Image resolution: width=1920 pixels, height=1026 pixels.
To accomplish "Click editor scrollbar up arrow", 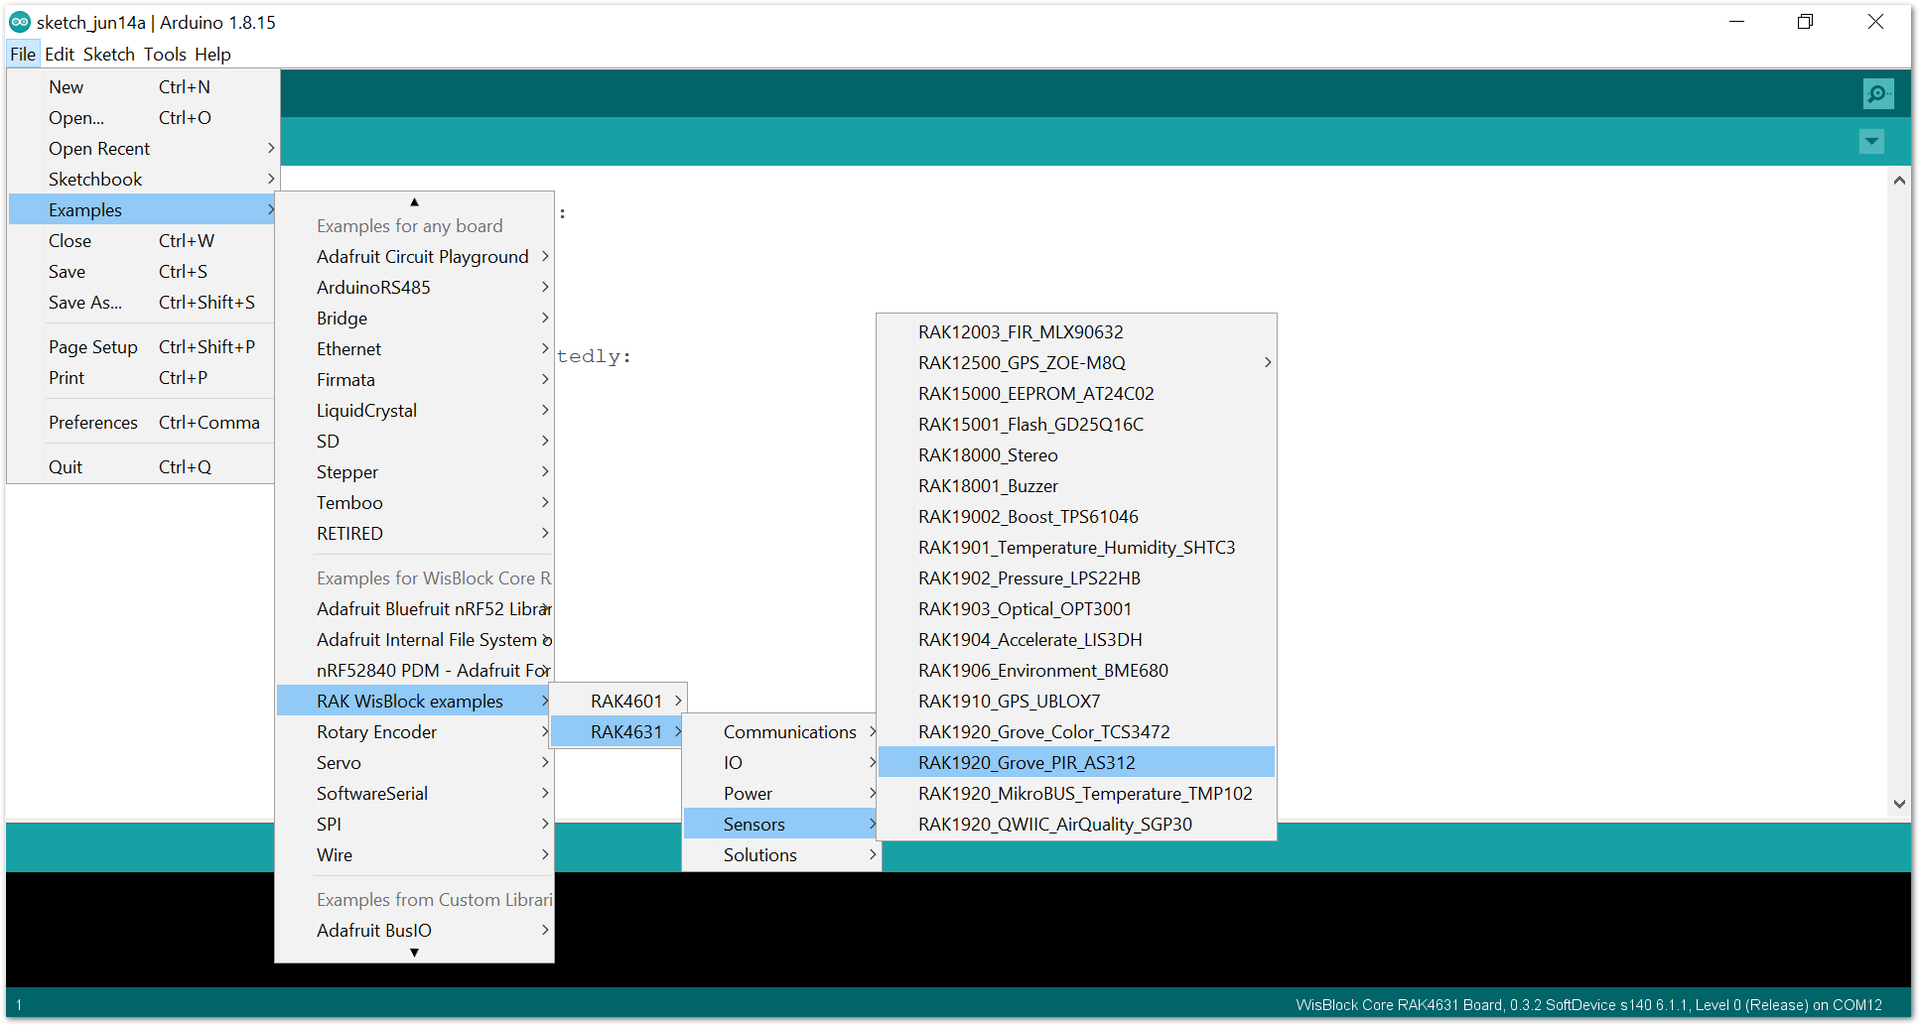I will 1899,180.
